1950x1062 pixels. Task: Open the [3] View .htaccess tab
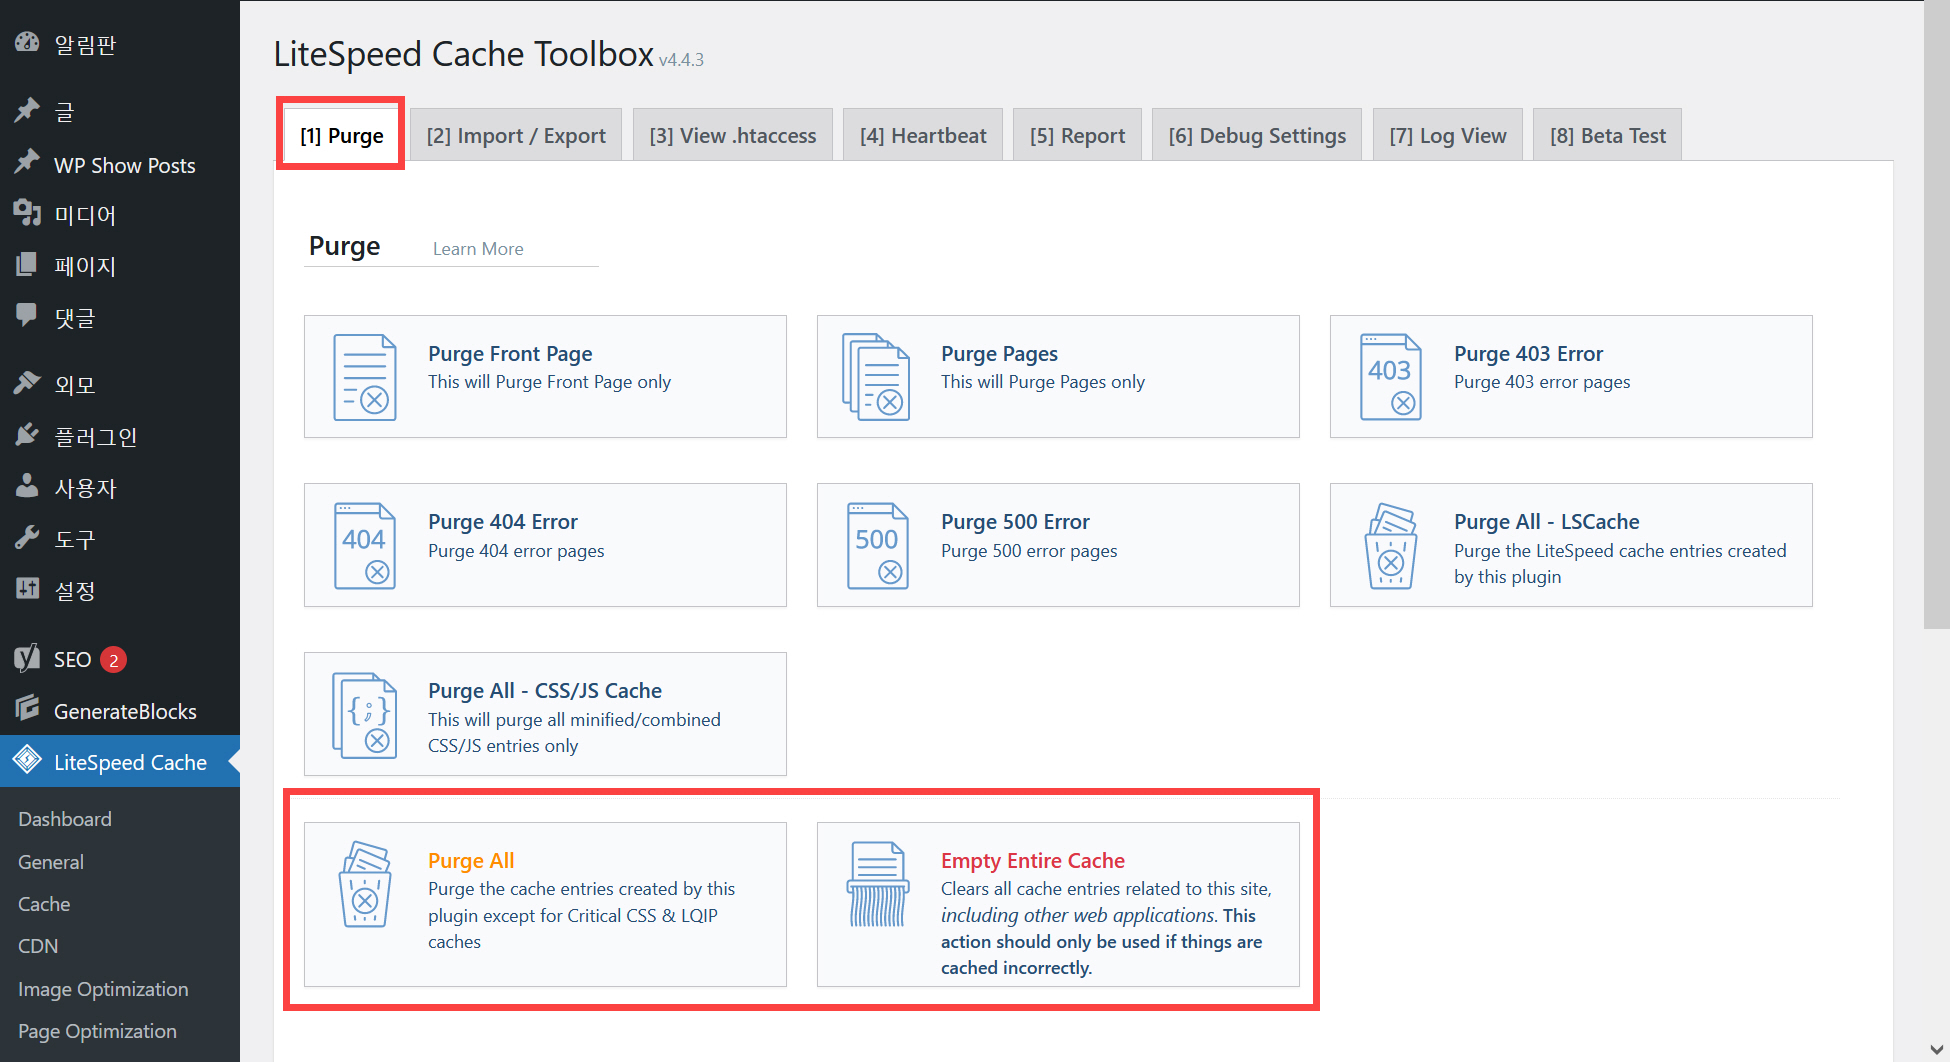pos(733,135)
